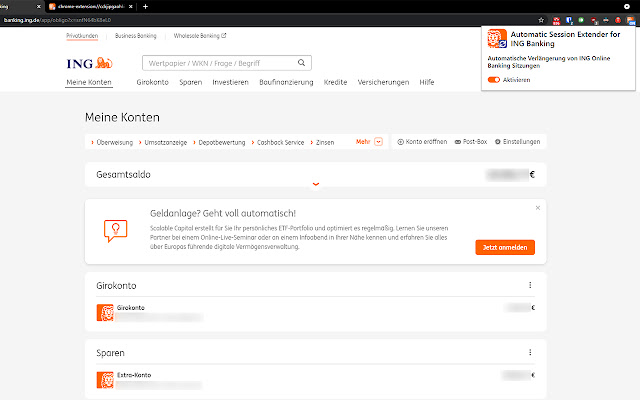This screenshot has height=400, width=640.
Task: Bookmark this page with the star icon
Action: (541, 20)
